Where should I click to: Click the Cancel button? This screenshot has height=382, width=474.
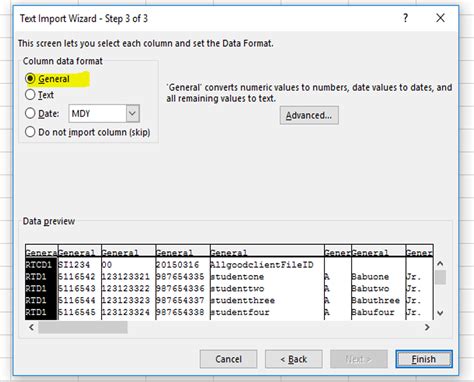click(228, 359)
